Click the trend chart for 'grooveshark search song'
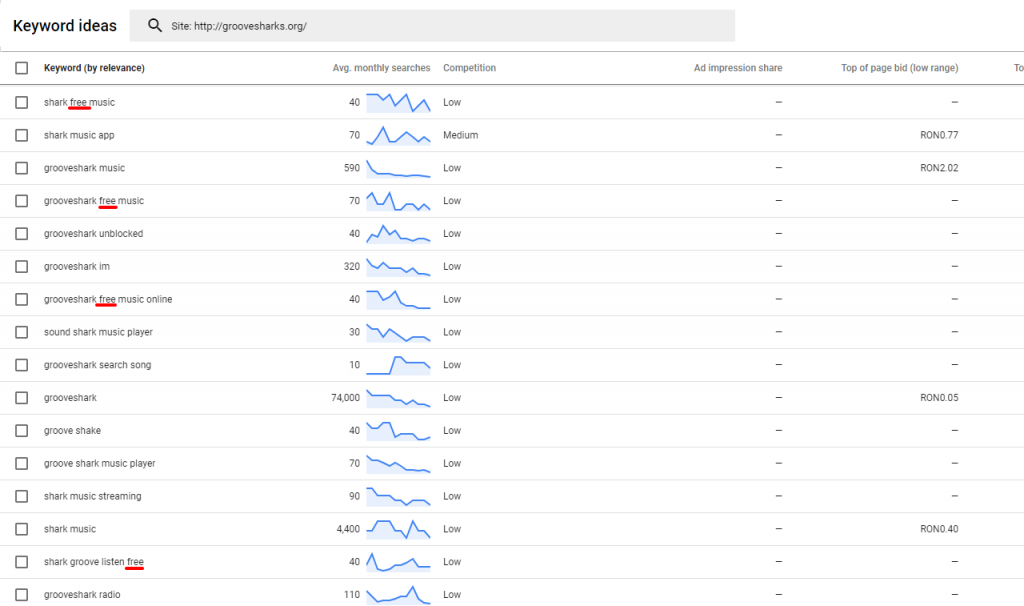1024x606 pixels. pyautogui.click(x=398, y=365)
